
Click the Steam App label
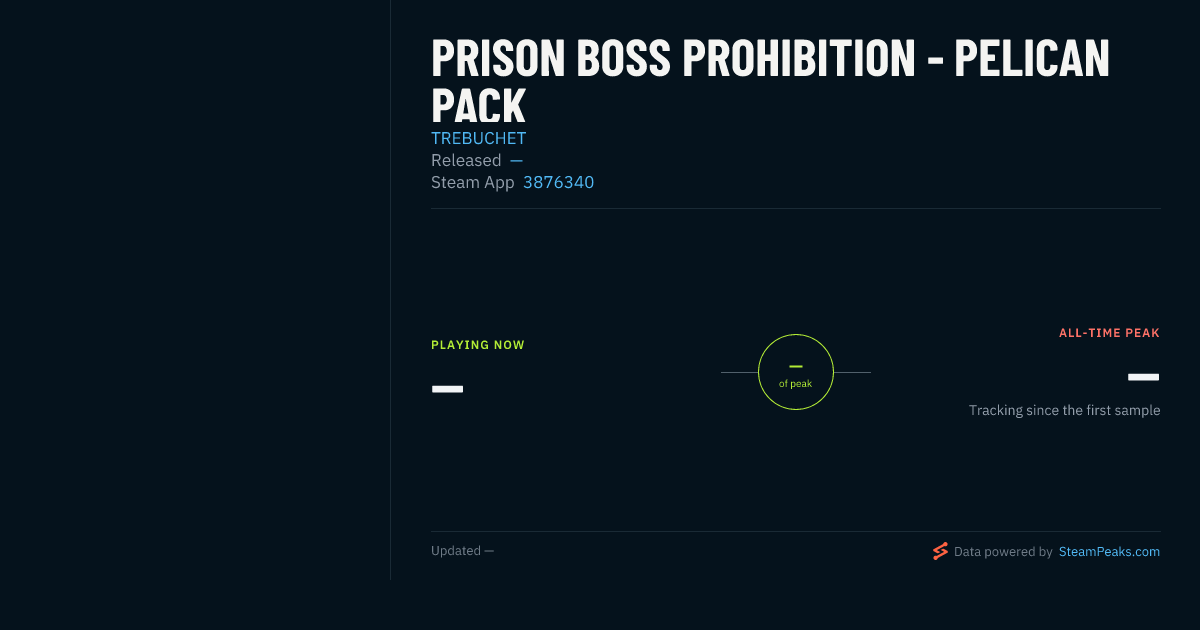[x=472, y=182]
